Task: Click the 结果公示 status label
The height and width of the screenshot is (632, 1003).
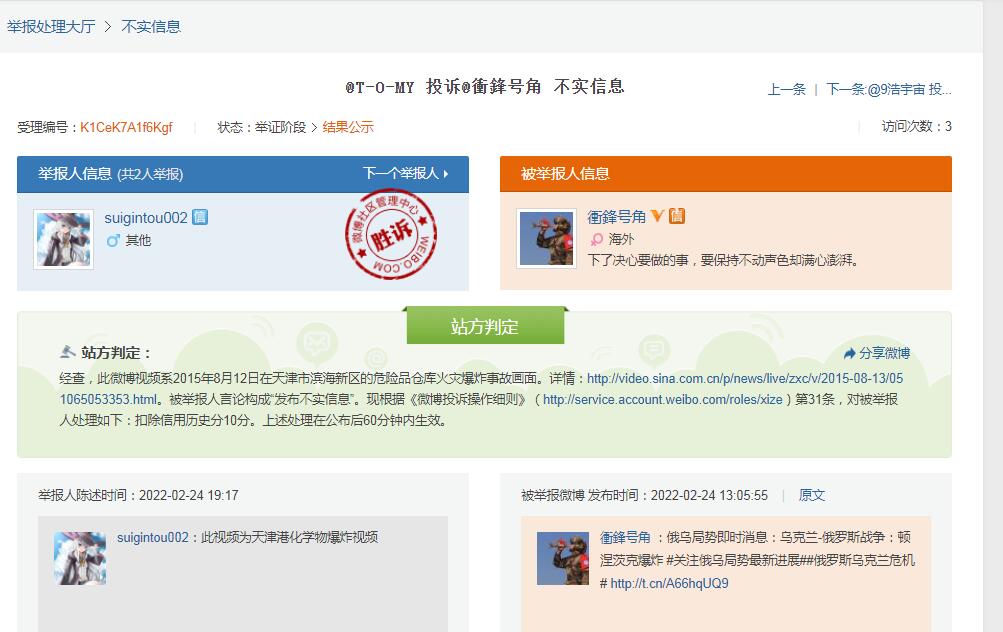Action: [348, 127]
